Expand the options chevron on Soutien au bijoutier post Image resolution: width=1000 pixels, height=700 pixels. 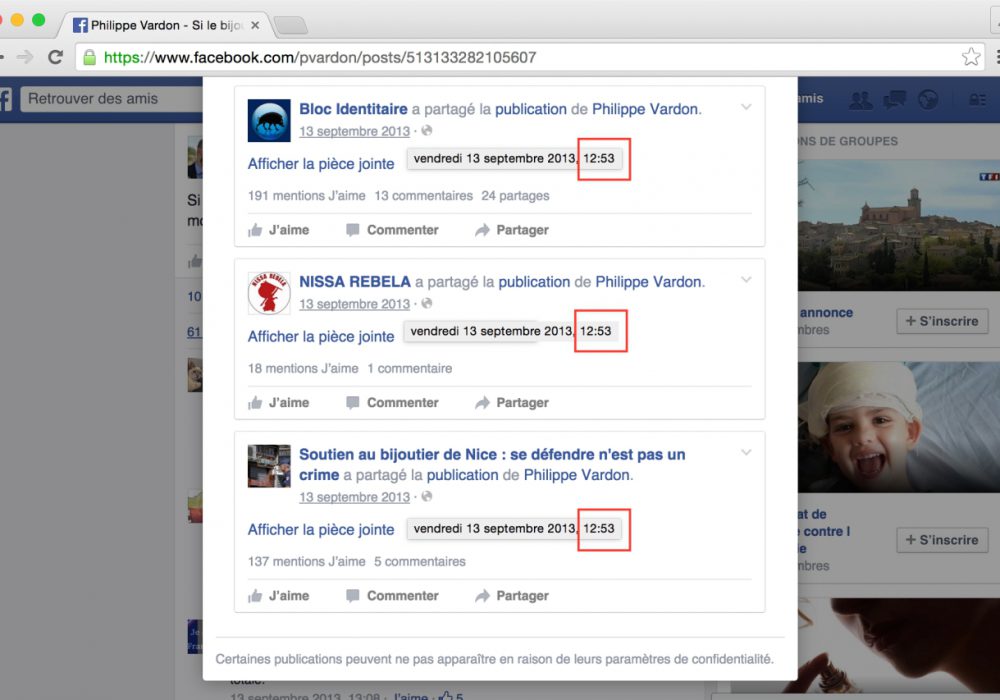click(746, 453)
